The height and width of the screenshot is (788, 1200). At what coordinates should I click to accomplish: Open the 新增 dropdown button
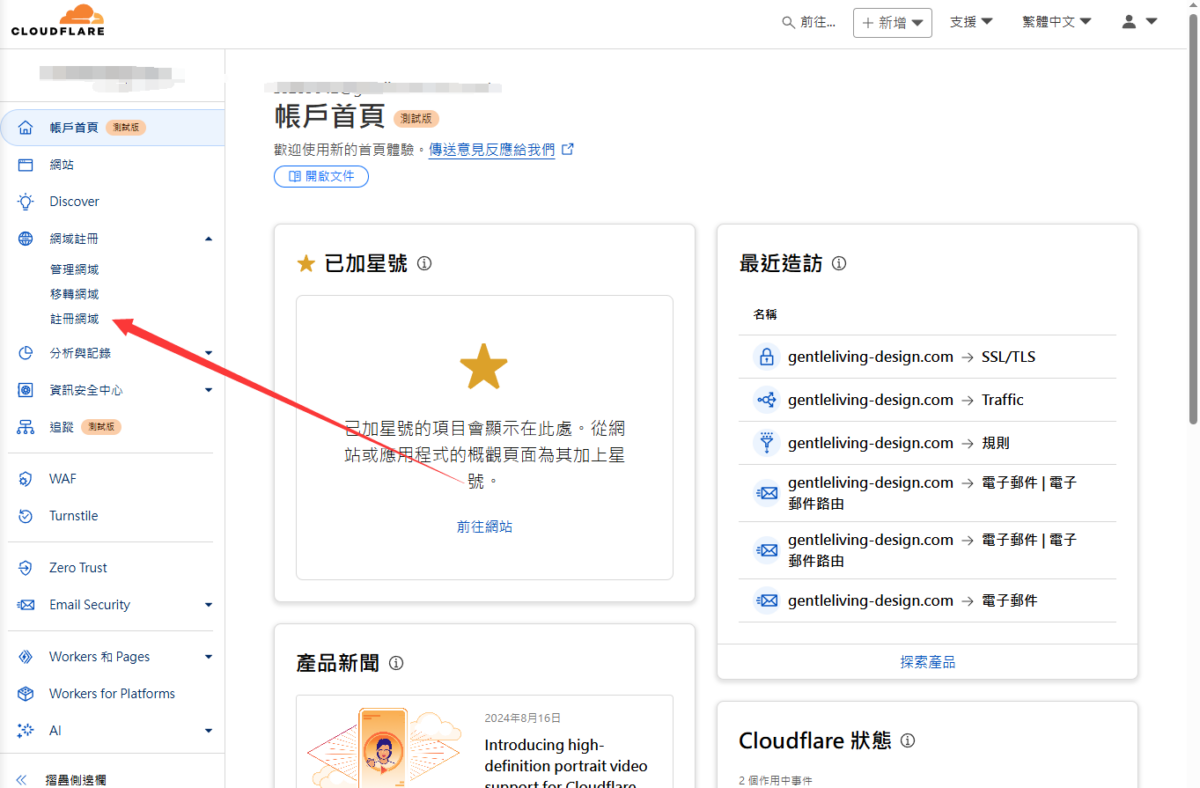[x=892, y=23]
